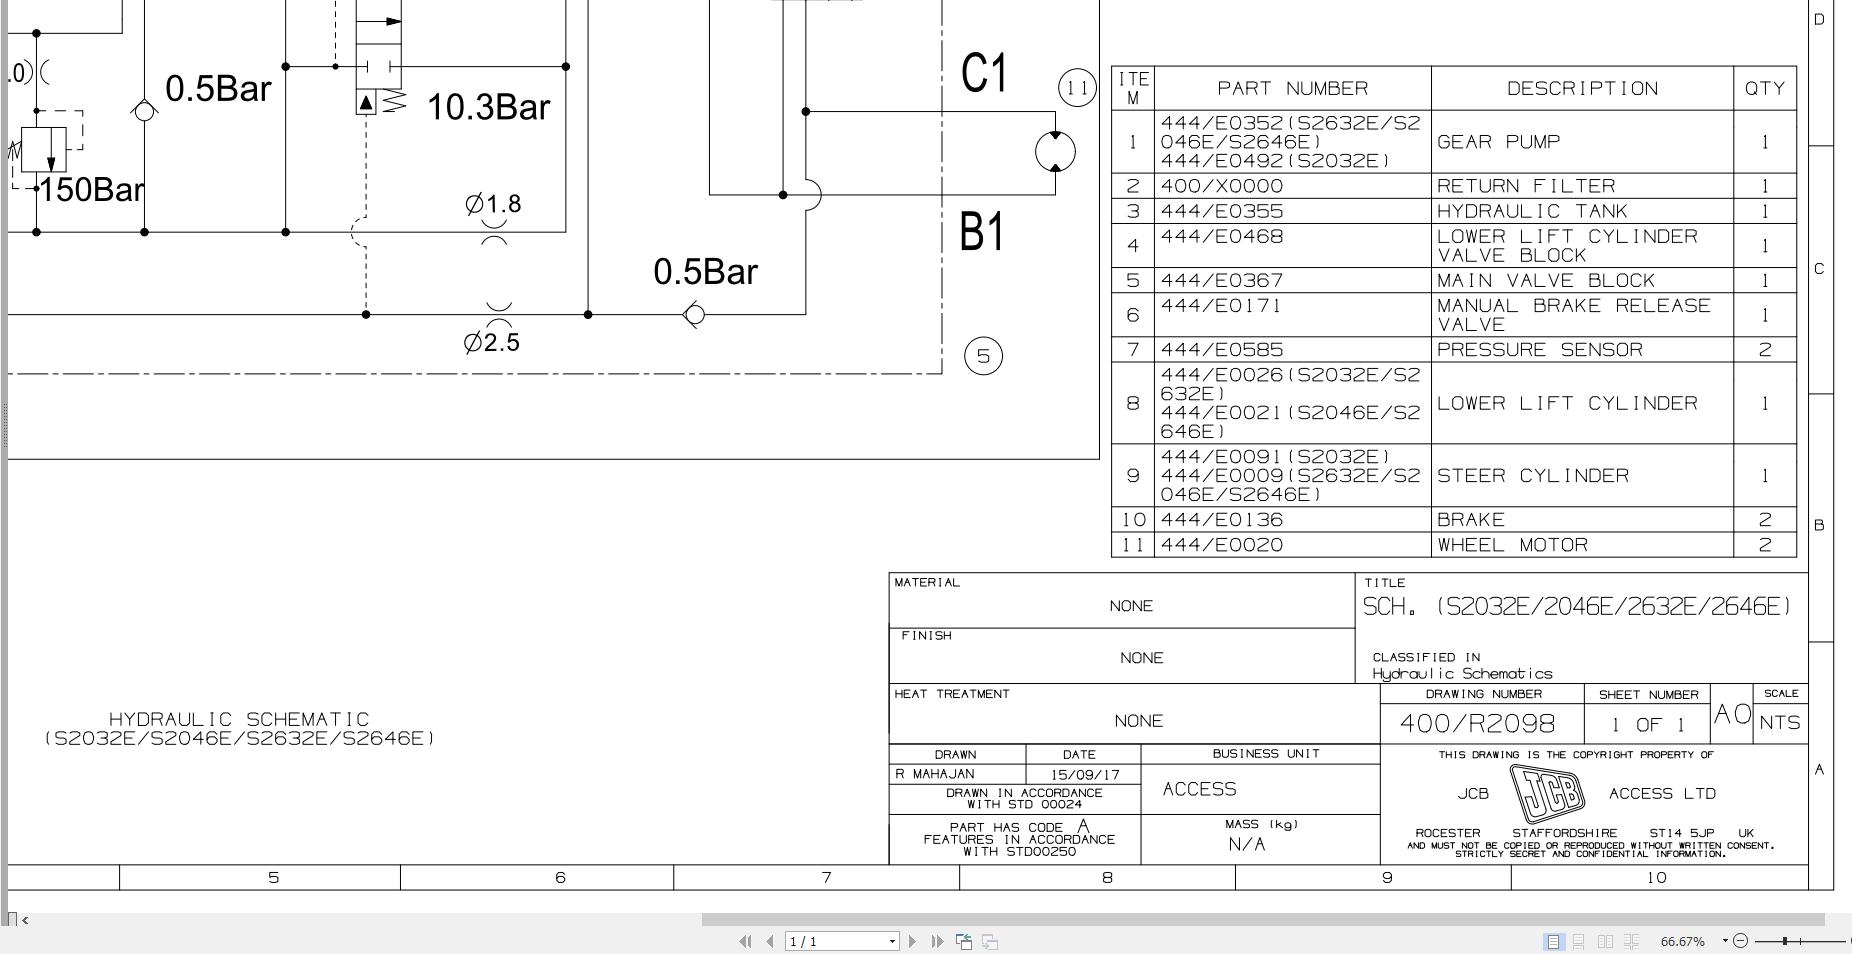Enable continuous page view layout

pyautogui.click(x=1579, y=941)
